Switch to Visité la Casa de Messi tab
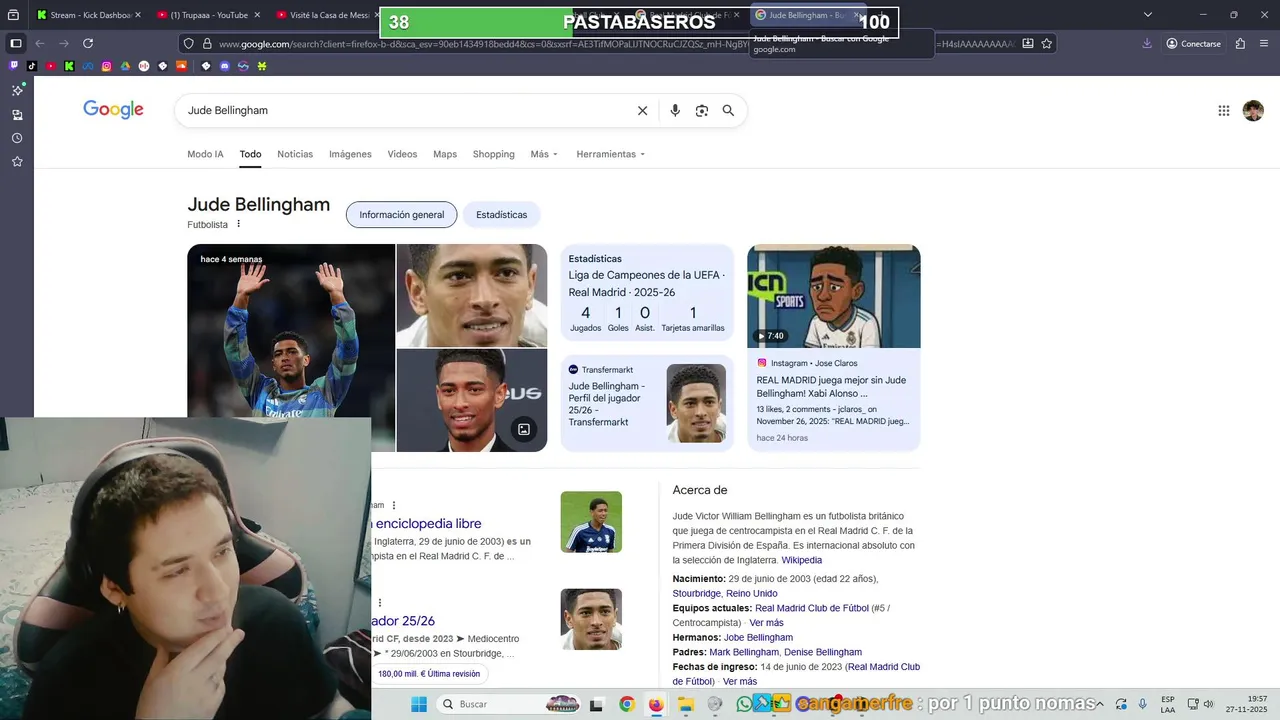Image resolution: width=1280 pixels, height=720 pixels. coord(325,15)
